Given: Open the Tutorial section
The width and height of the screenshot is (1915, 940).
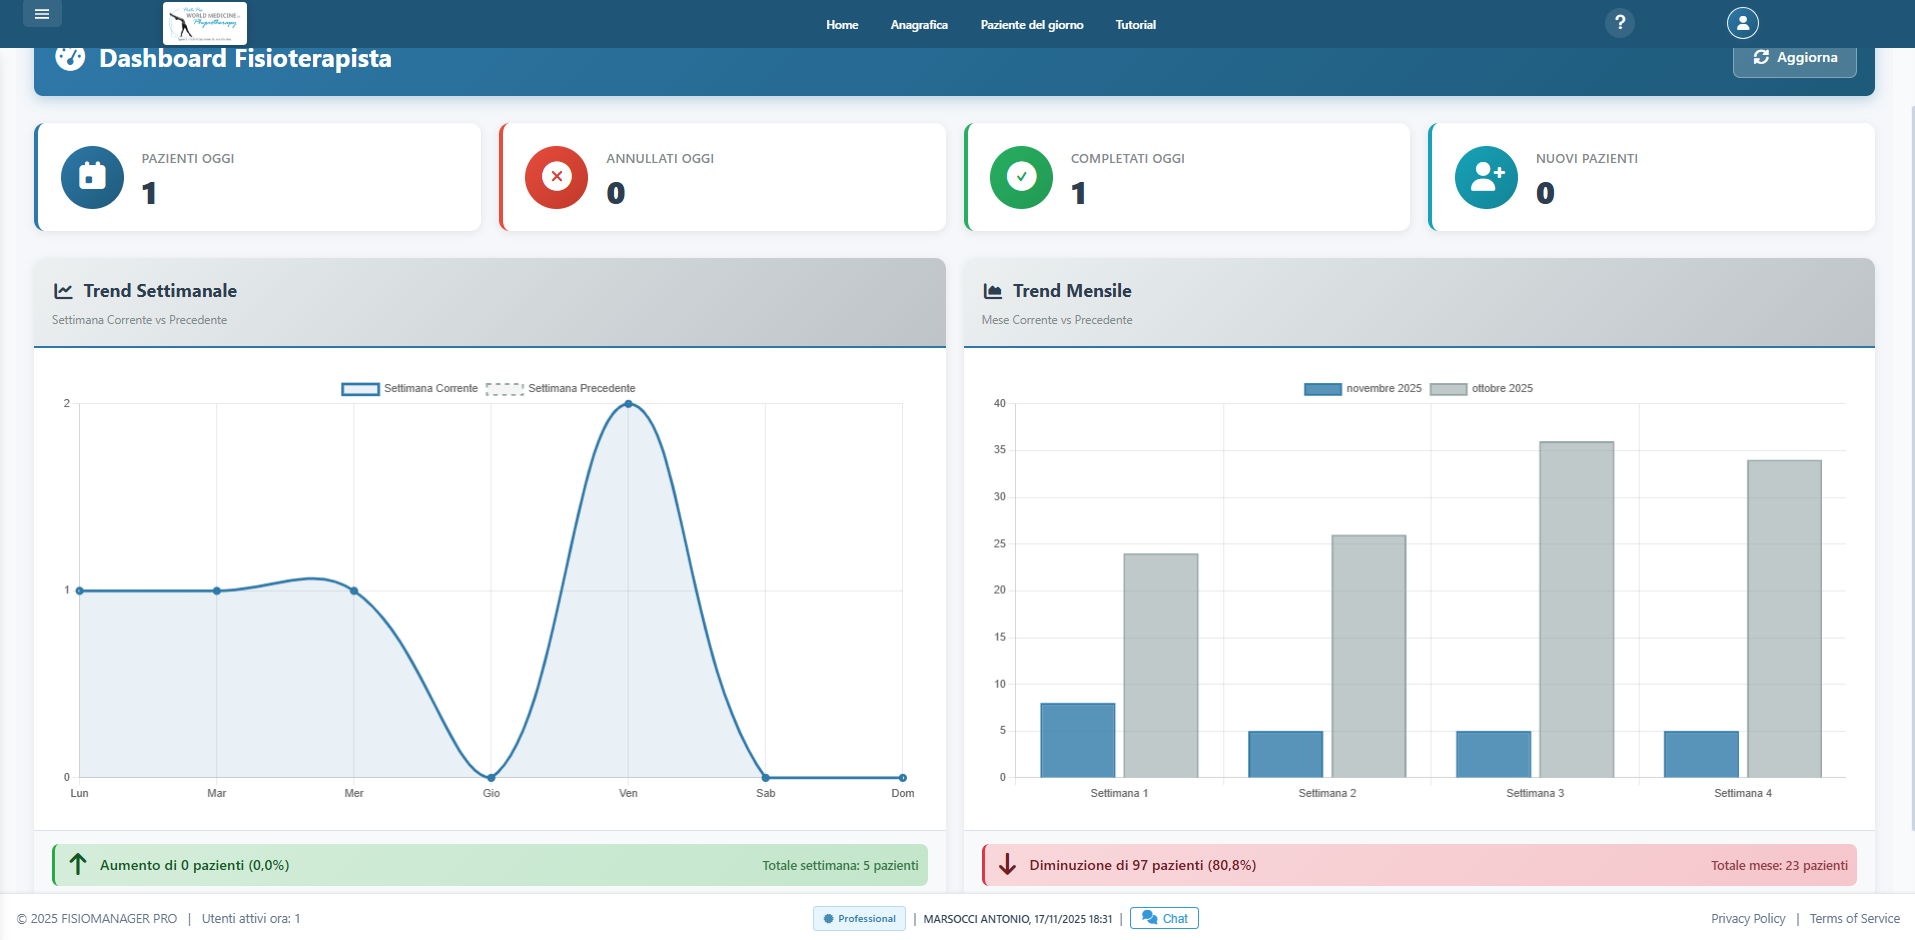Looking at the screenshot, I should (1135, 25).
